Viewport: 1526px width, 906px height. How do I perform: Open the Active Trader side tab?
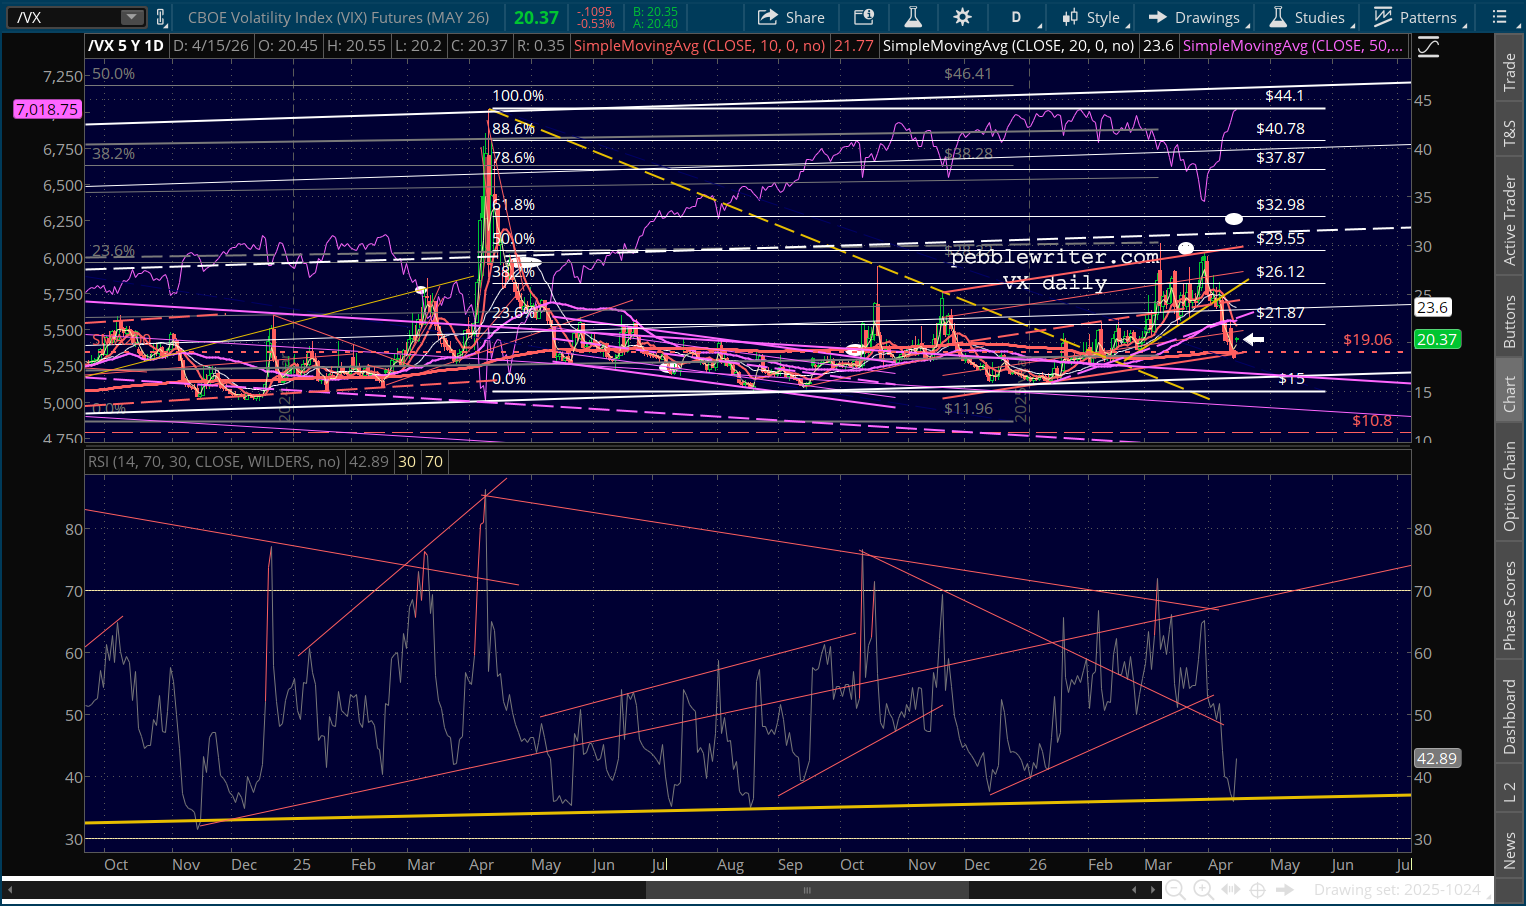(x=1509, y=220)
